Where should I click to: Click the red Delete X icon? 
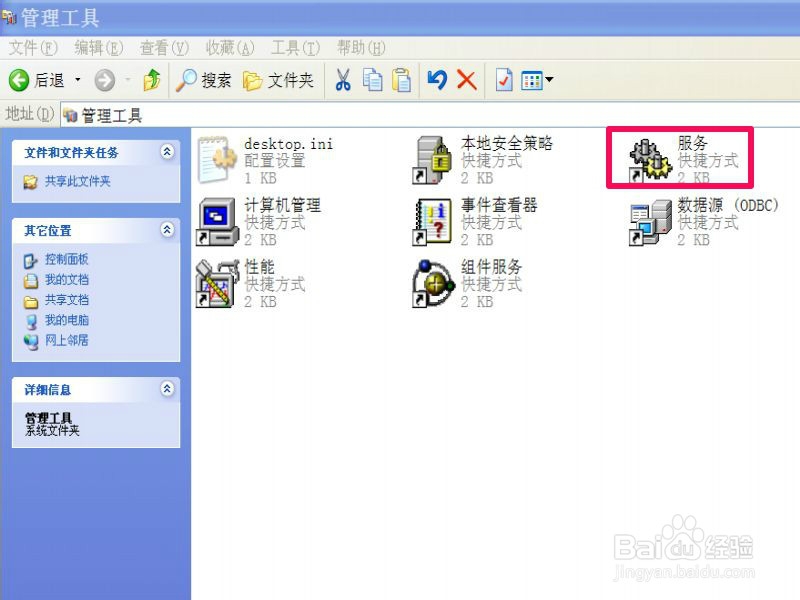pos(467,80)
